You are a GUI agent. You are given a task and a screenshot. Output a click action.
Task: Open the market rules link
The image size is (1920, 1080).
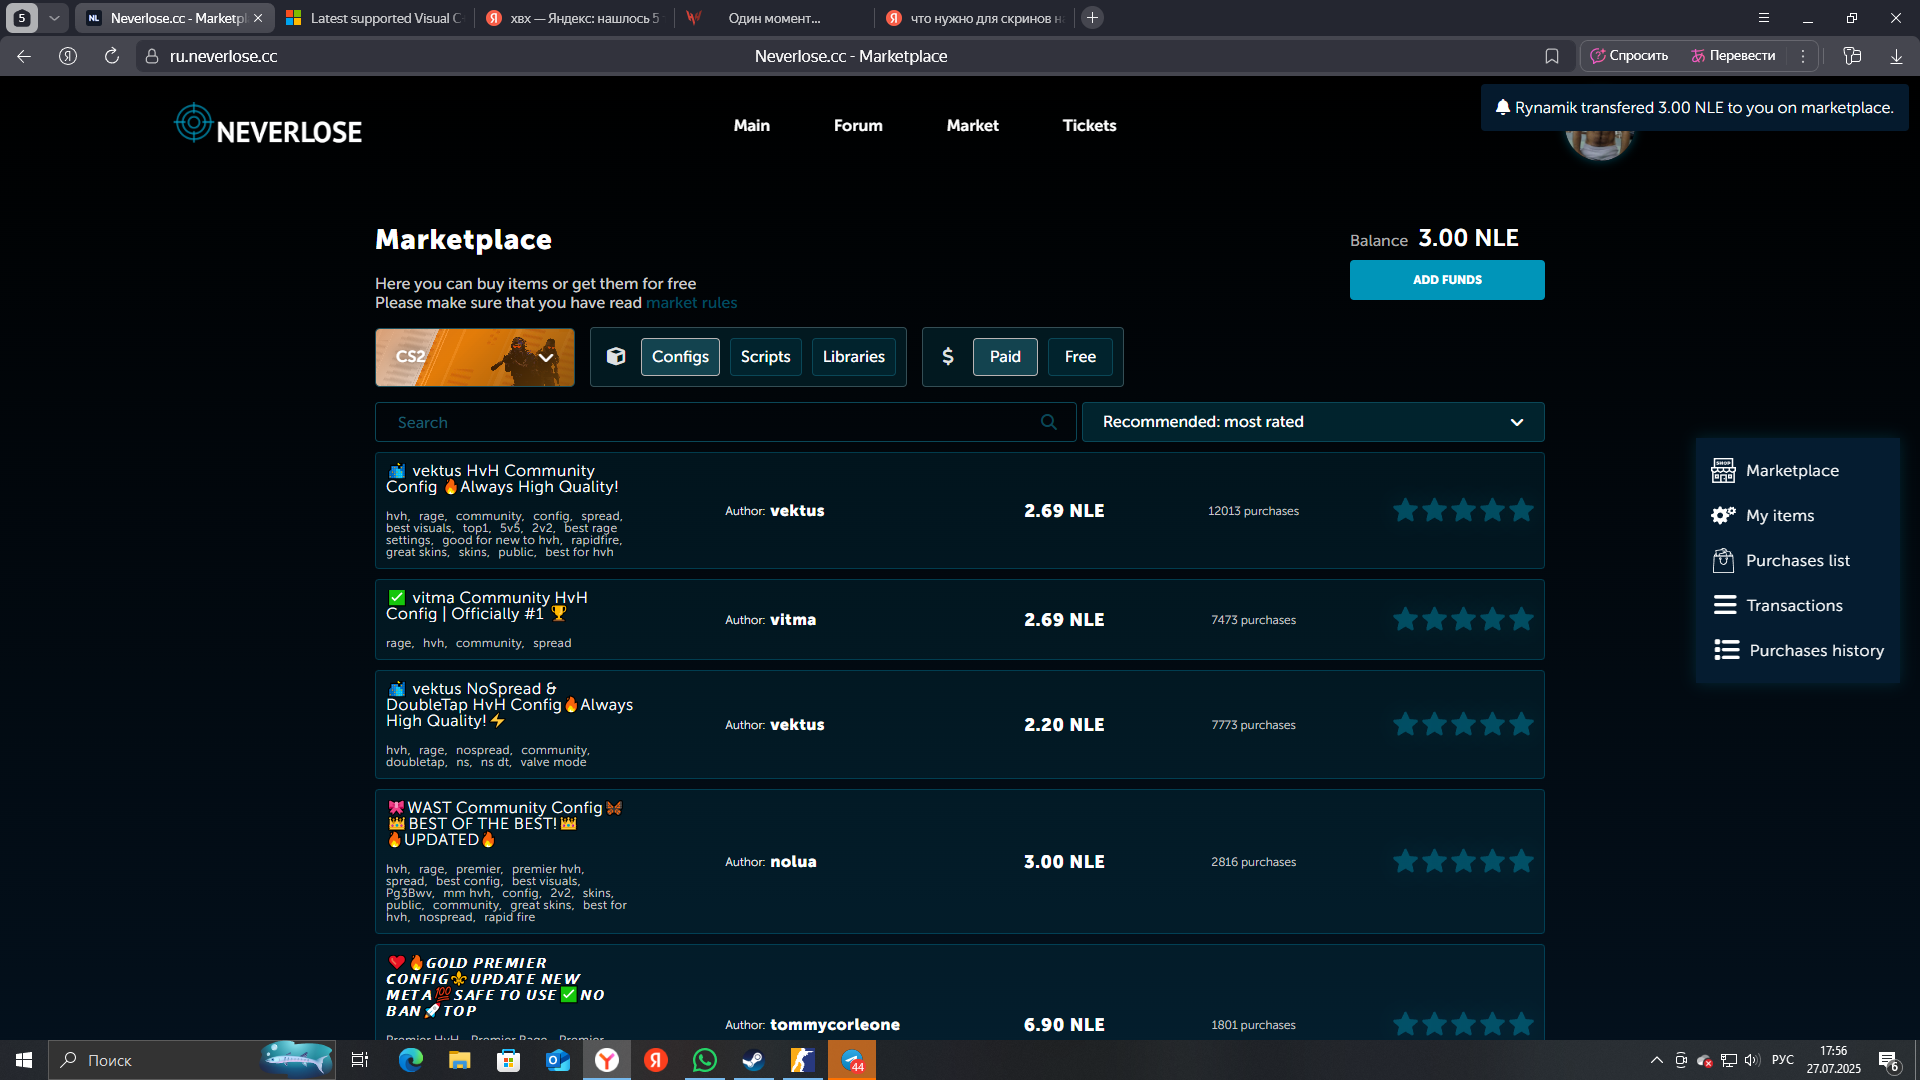coord(691,303)
